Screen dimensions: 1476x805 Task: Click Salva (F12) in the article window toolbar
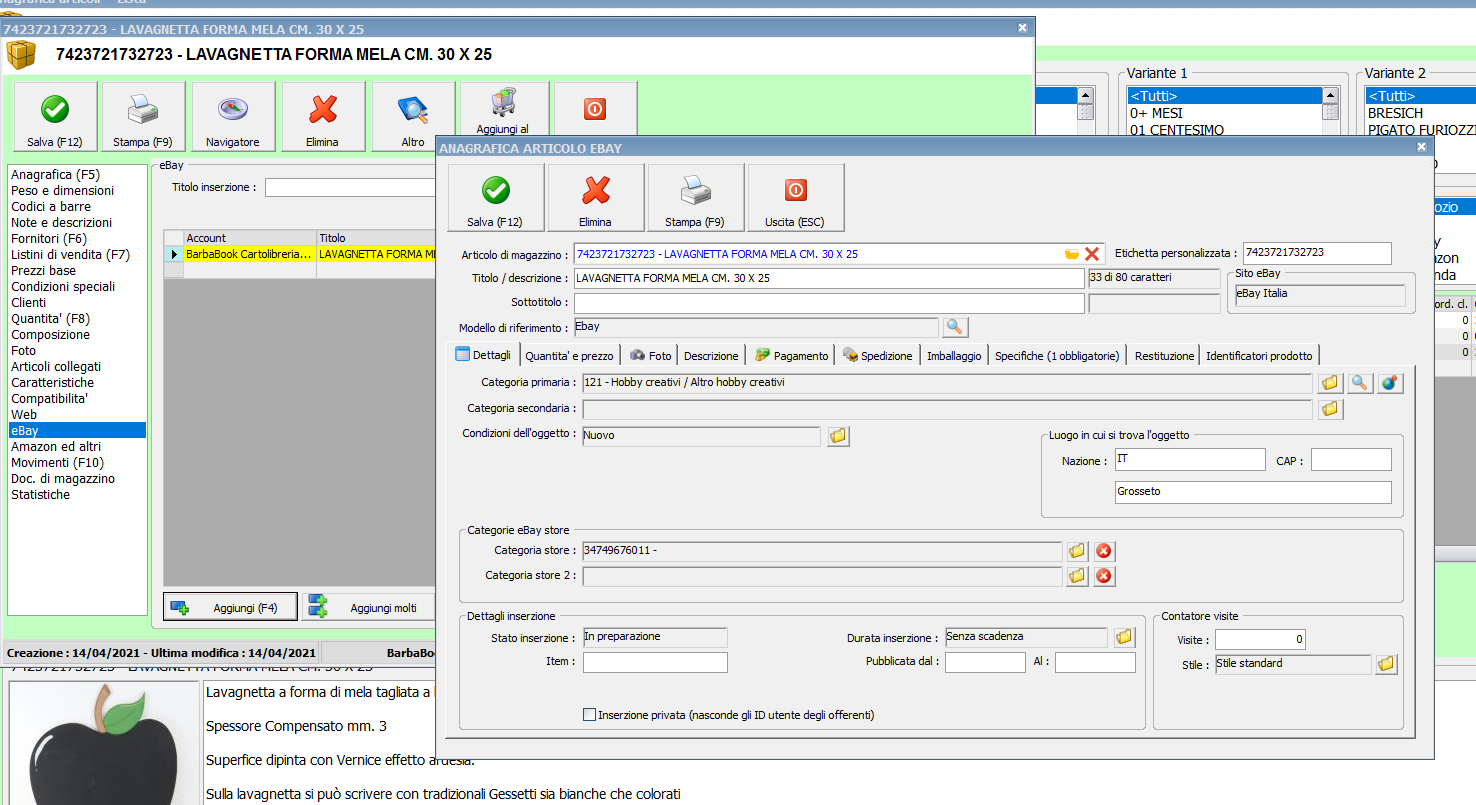55,117
